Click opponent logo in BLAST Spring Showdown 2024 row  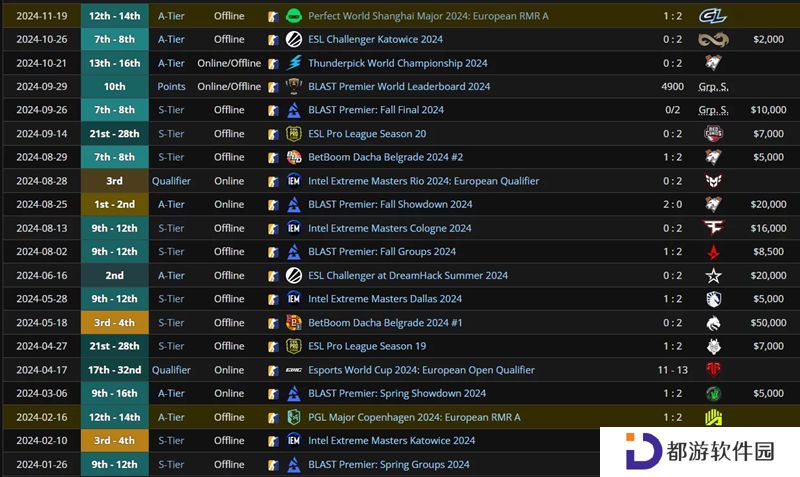tap(713, 393)
